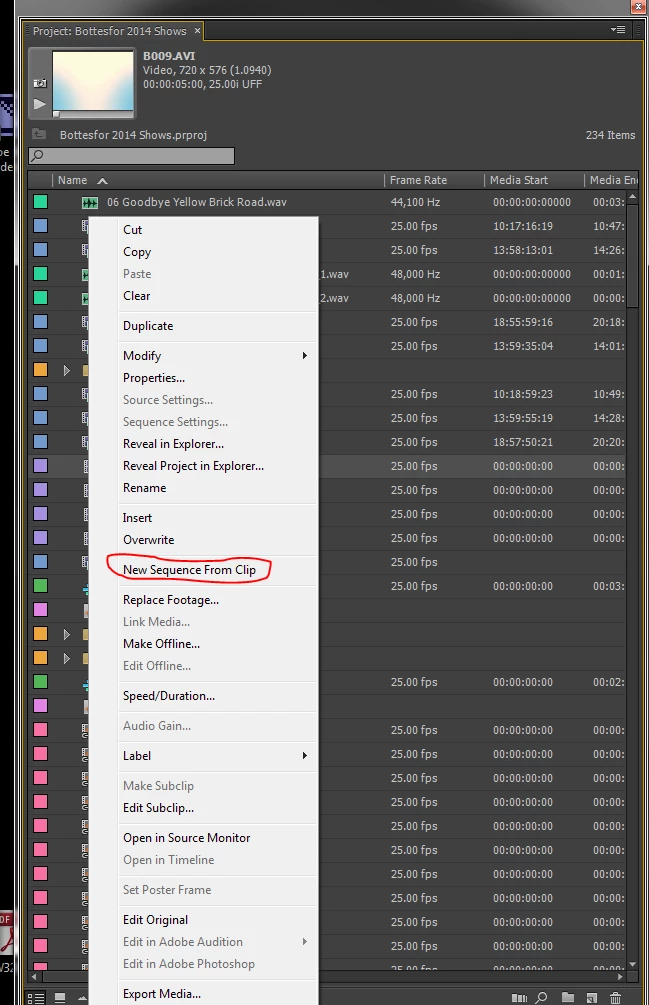The image size is (649, 1005).
Task: Click the Link Media... entry
Action: click(x=156, y=622)
